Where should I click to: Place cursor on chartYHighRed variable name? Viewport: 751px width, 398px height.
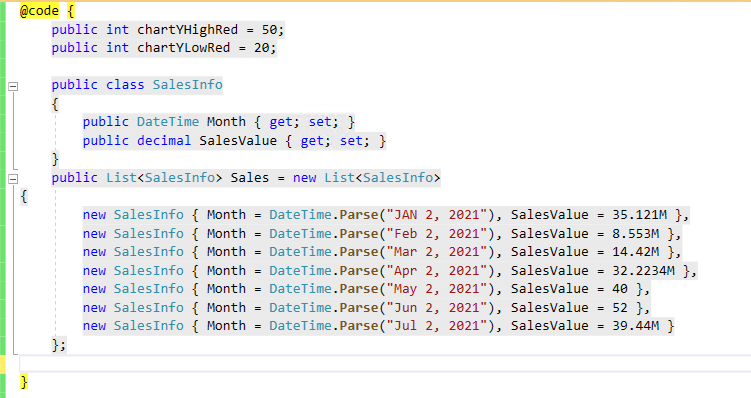187,30
